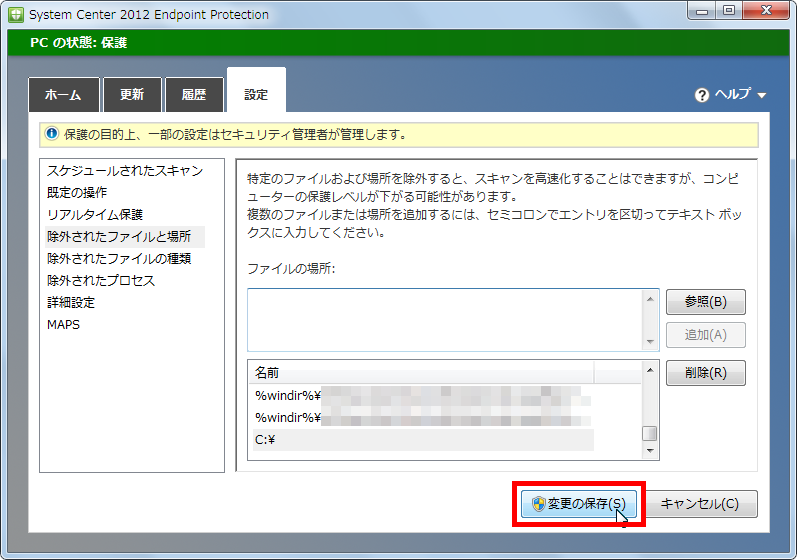Click the 名前 column header
This screenshot has width=797, height=560.
click(x=421, y=372)
